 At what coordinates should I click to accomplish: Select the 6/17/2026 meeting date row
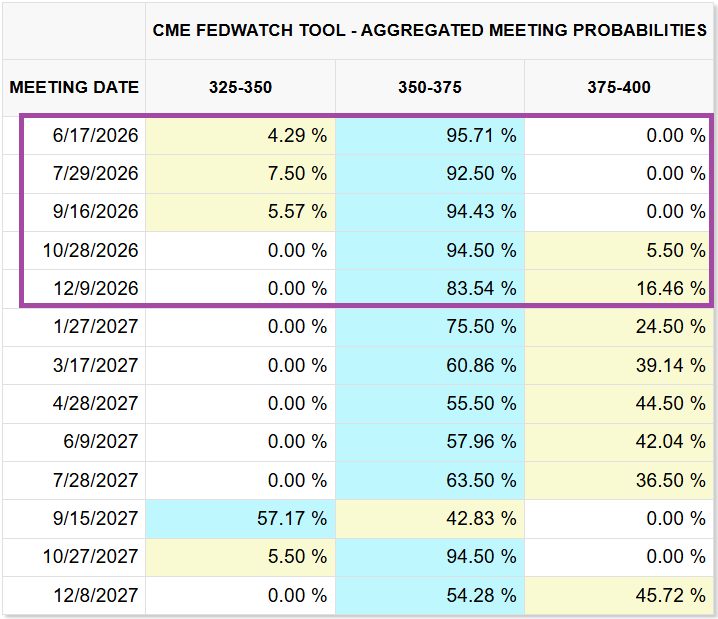pyautogui.click(x=358, y=136)
